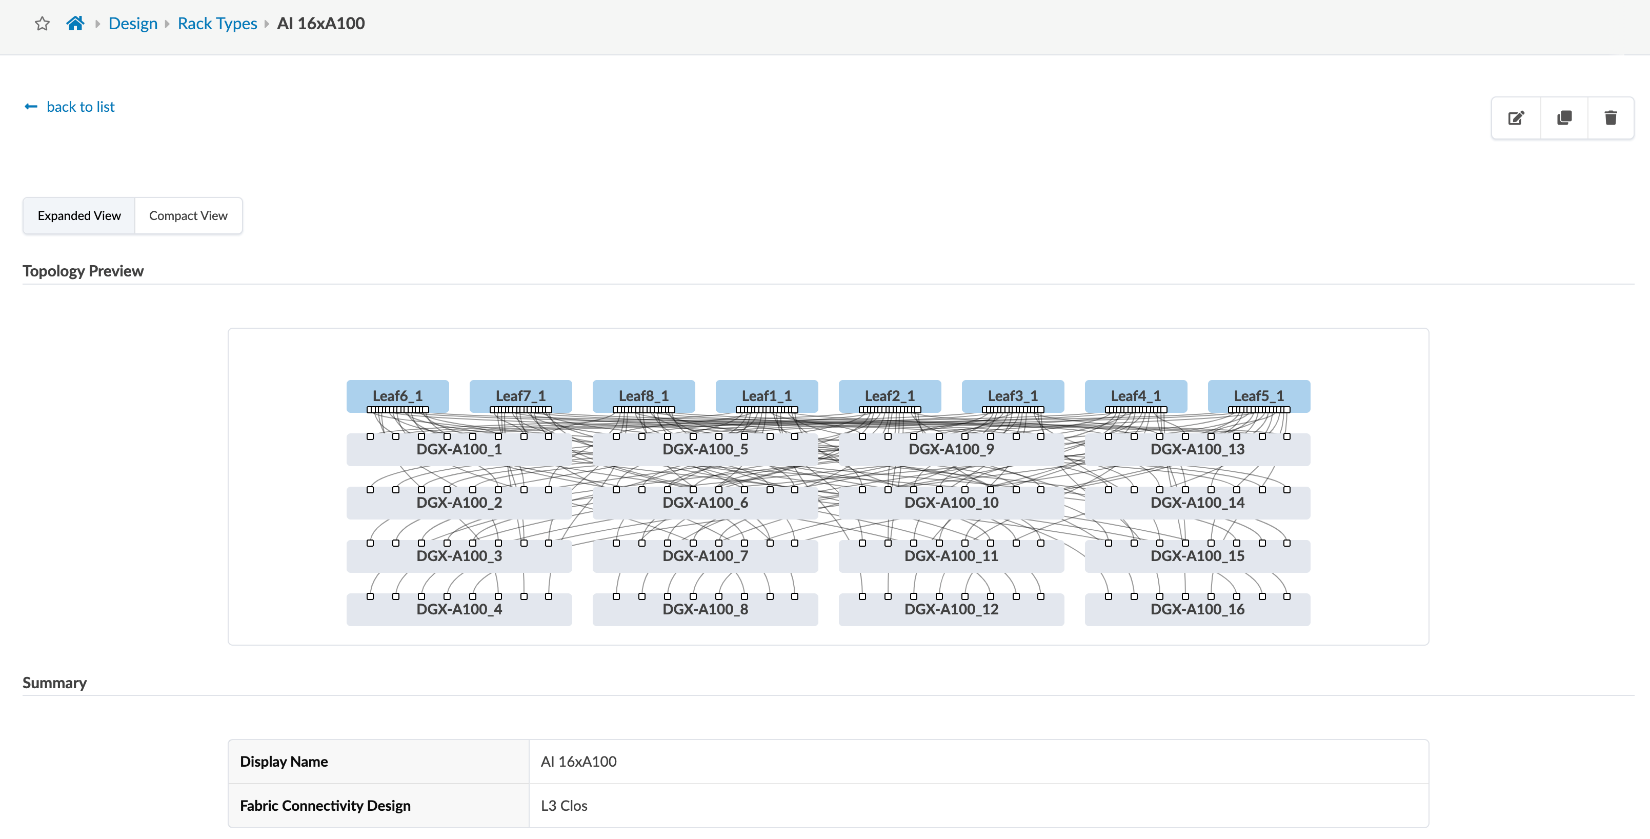Click the Fabric Connectivity Design label
This screenshot has width=1650, height=839.
coord(325,806)
